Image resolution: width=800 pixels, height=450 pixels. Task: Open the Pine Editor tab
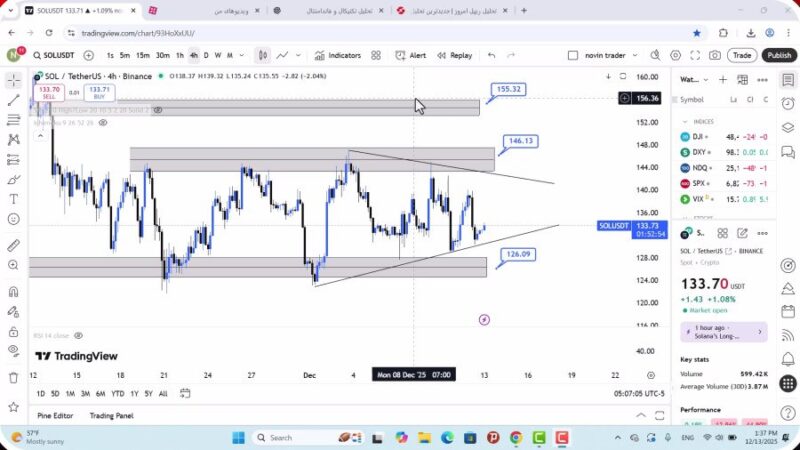[55, 415]
